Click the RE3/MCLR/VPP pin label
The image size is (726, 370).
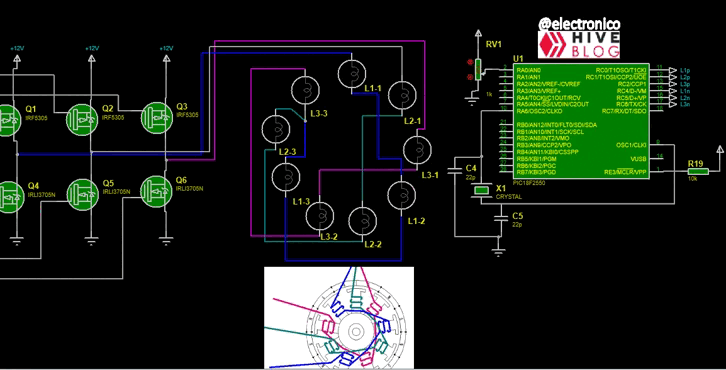(625, 172)
